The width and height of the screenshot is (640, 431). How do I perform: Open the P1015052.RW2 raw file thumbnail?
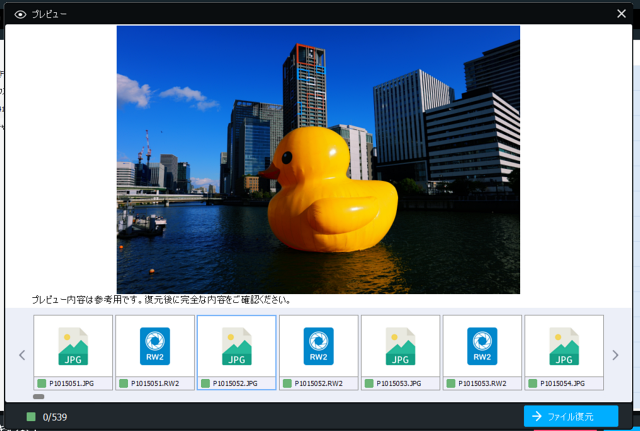(x=319, y=346)
